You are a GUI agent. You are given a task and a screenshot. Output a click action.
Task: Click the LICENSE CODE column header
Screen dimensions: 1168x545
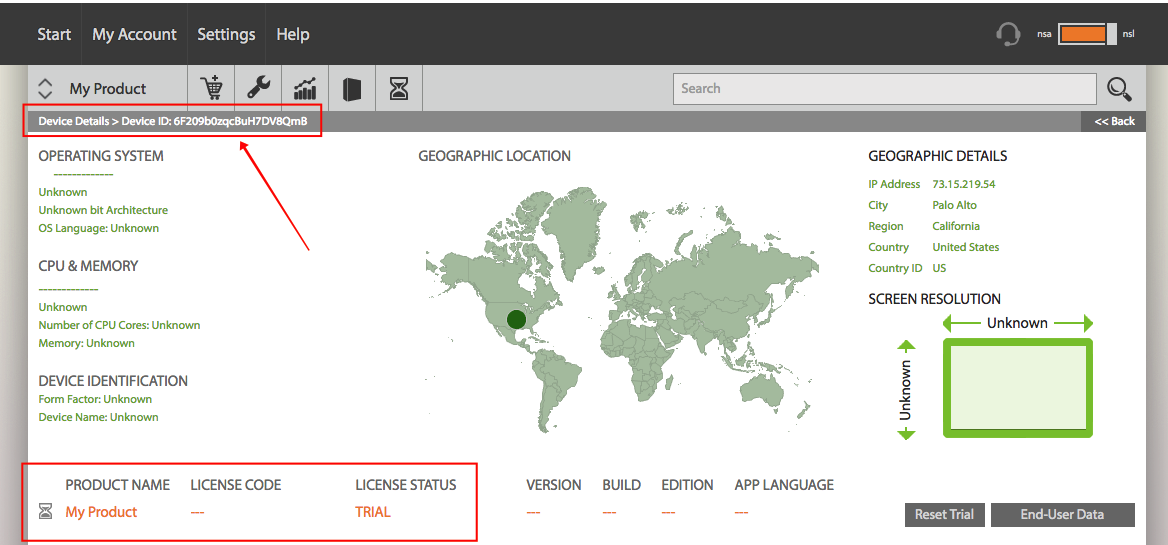[x=235, y=485]
